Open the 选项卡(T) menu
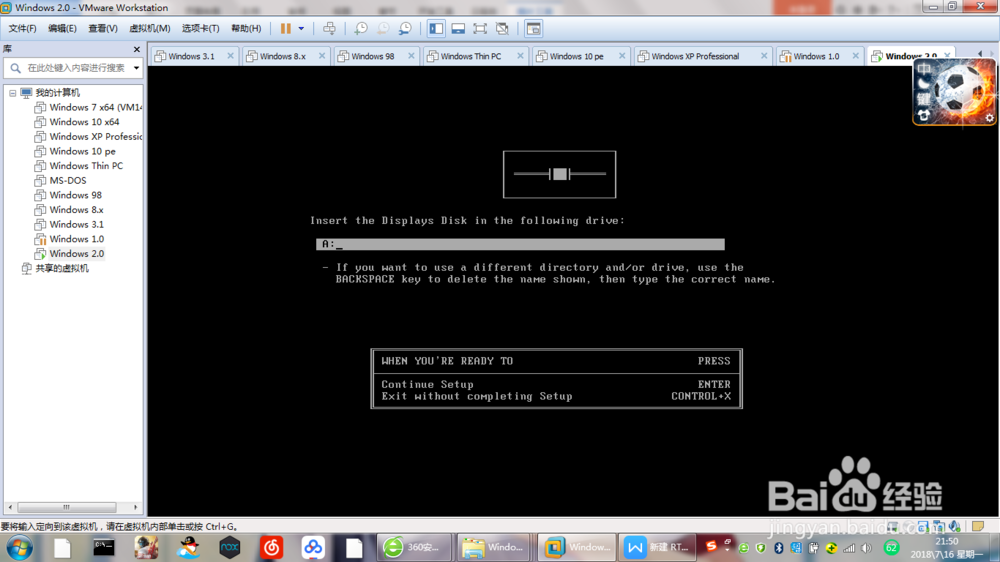 (200, 29)
